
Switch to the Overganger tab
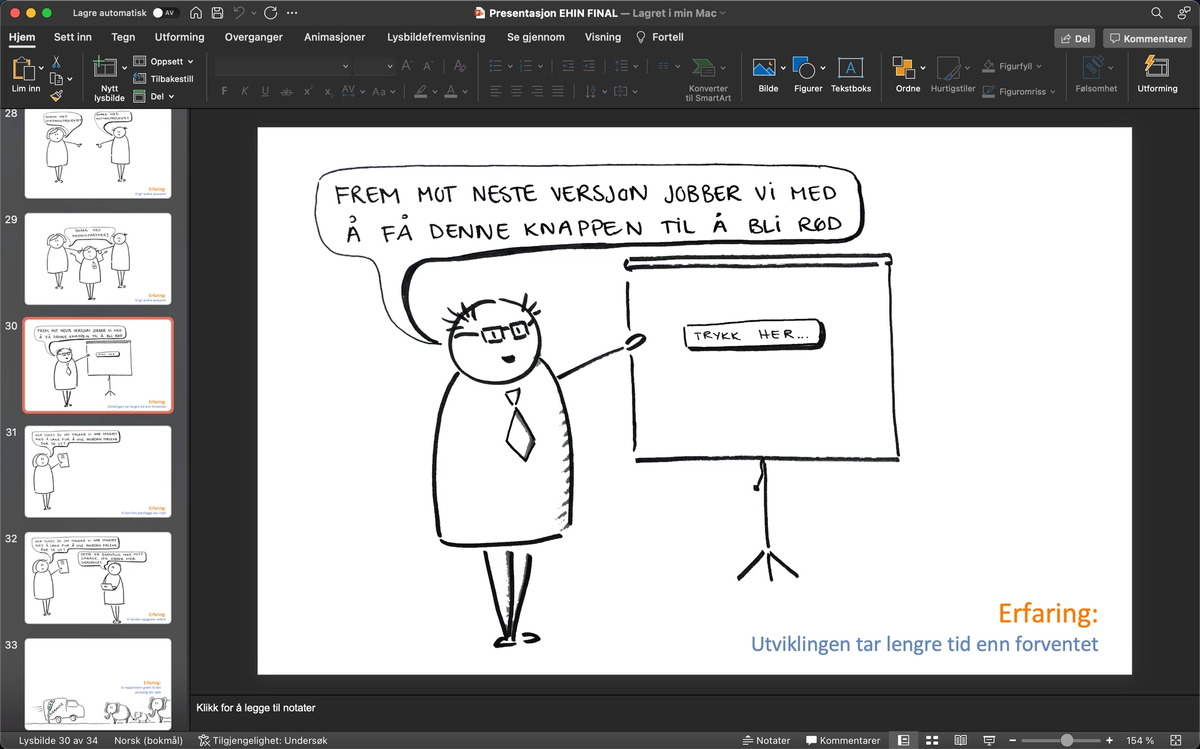click(253, 37)
